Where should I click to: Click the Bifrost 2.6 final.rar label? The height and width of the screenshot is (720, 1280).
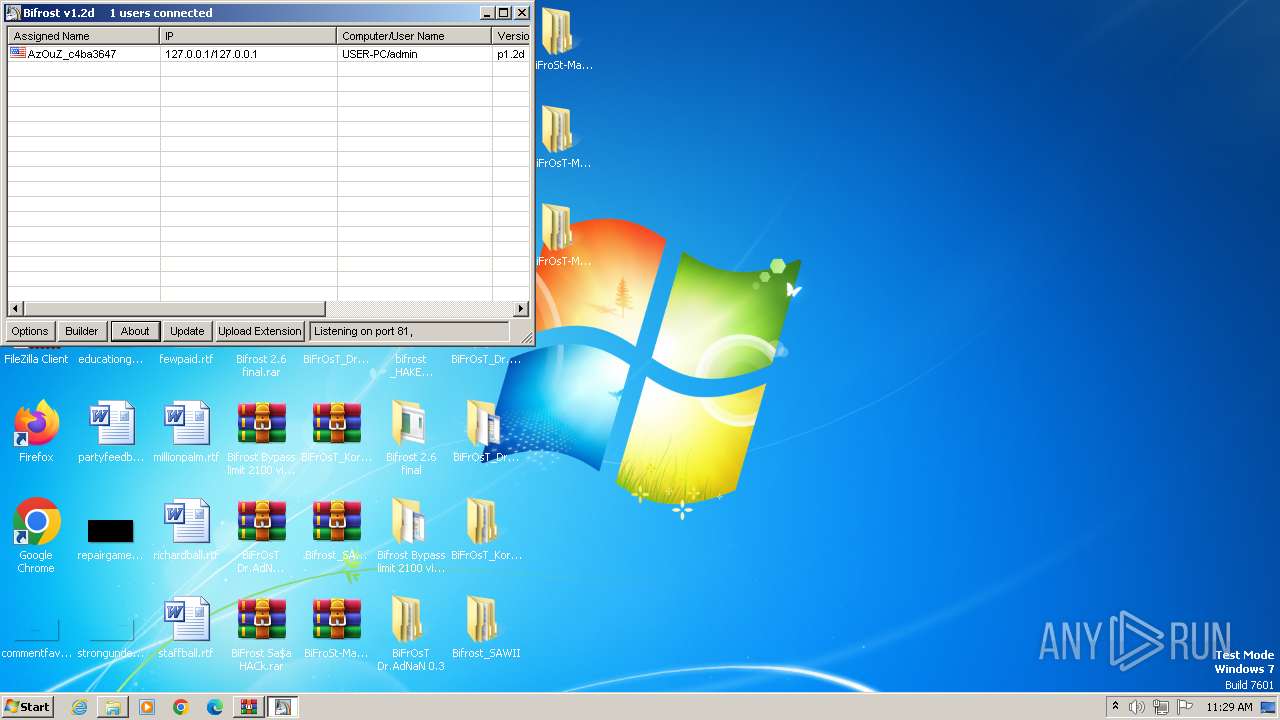click(x=261, y=365)
